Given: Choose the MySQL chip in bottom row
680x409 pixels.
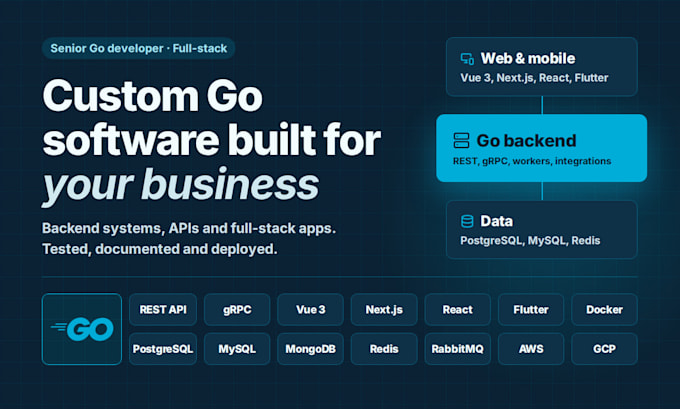Looking at the screenshot, I should [x=237, y=349].
